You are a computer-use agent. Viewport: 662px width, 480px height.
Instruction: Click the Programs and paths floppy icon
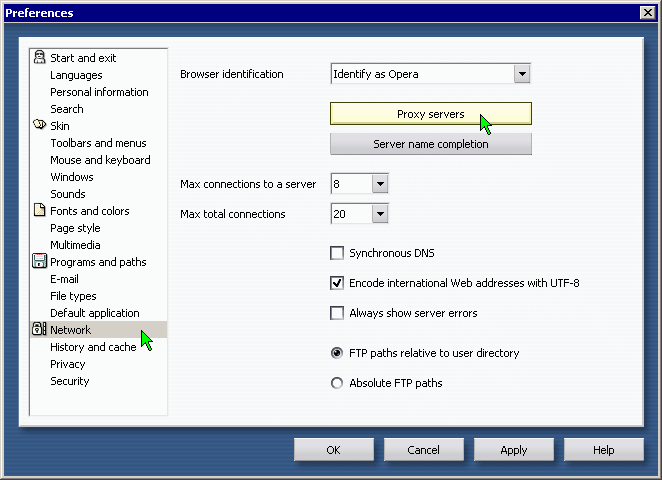click(39, 261)
